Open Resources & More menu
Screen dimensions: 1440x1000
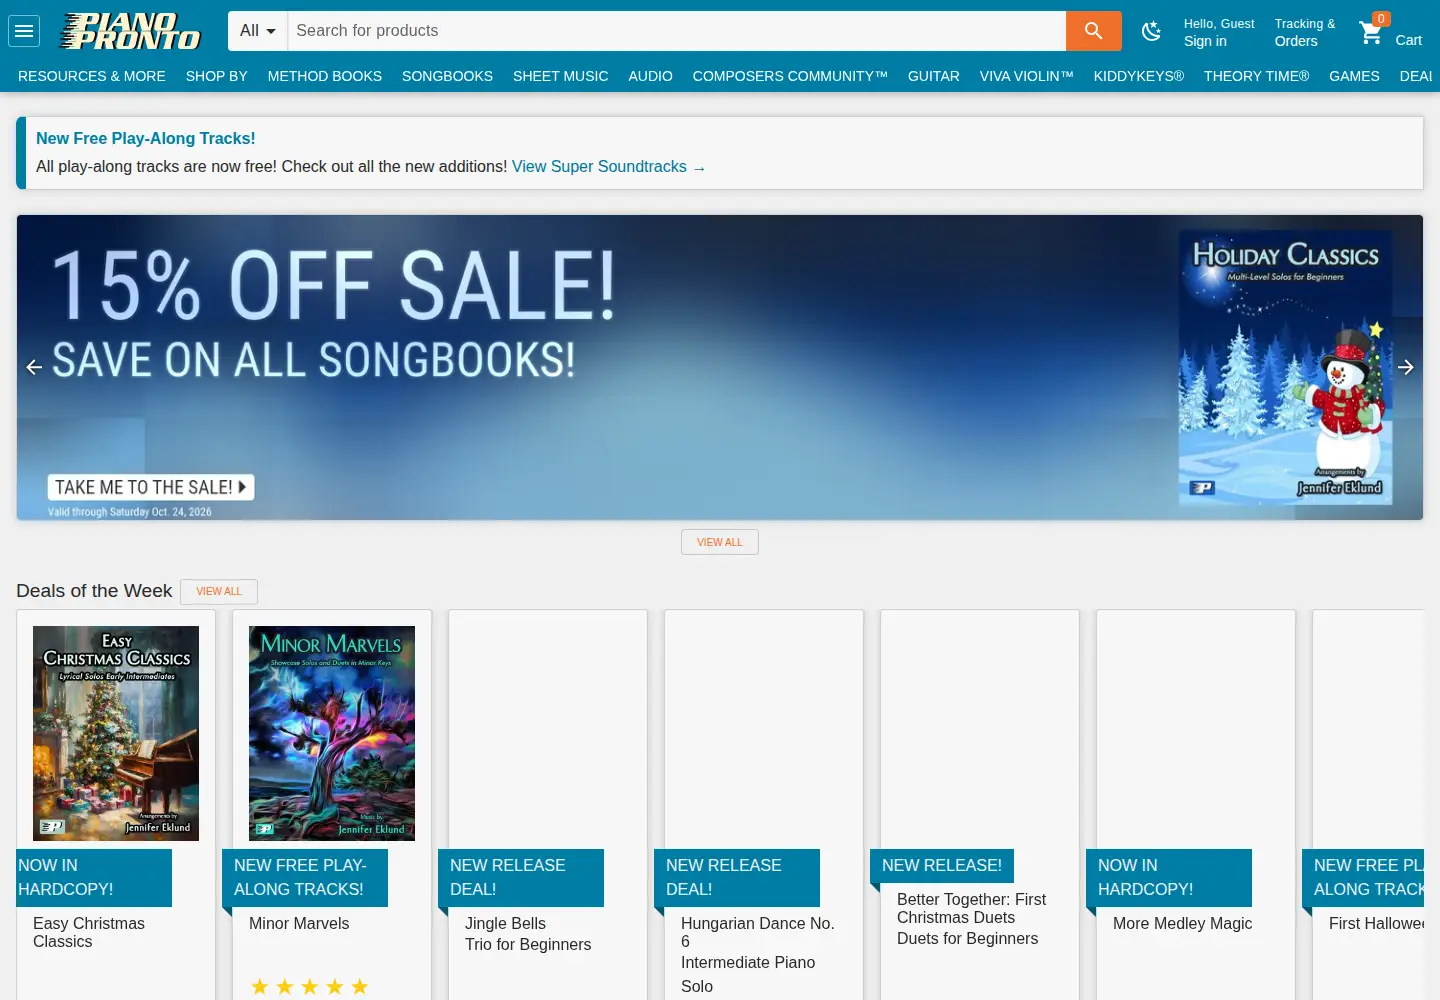[92, 76]
